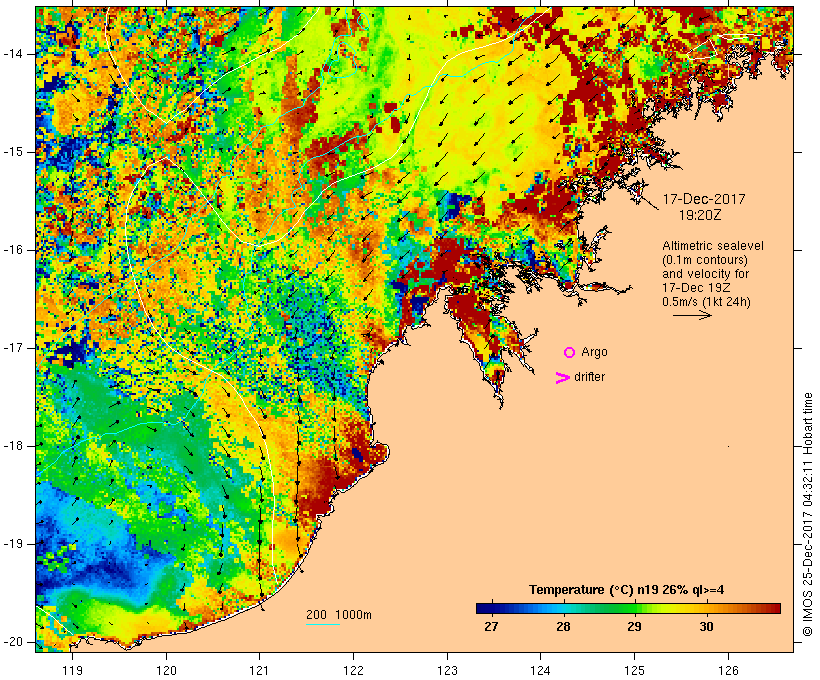Click the '(0.1m contours)' caption line
The height and width of the screenshot is (680, 820).
click(x=705, y=260)
